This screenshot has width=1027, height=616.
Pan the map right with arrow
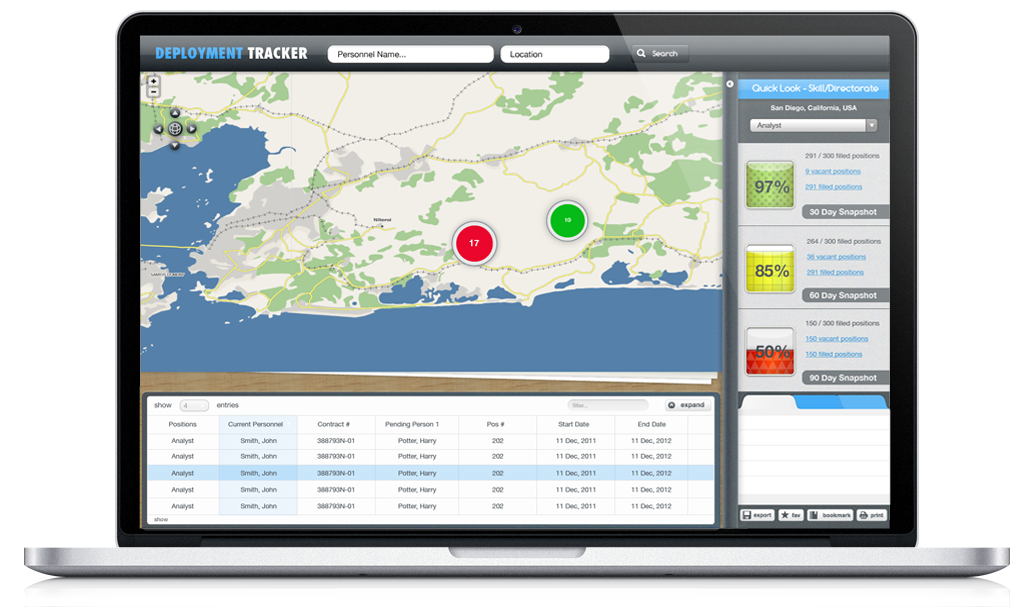coord(191,129)
